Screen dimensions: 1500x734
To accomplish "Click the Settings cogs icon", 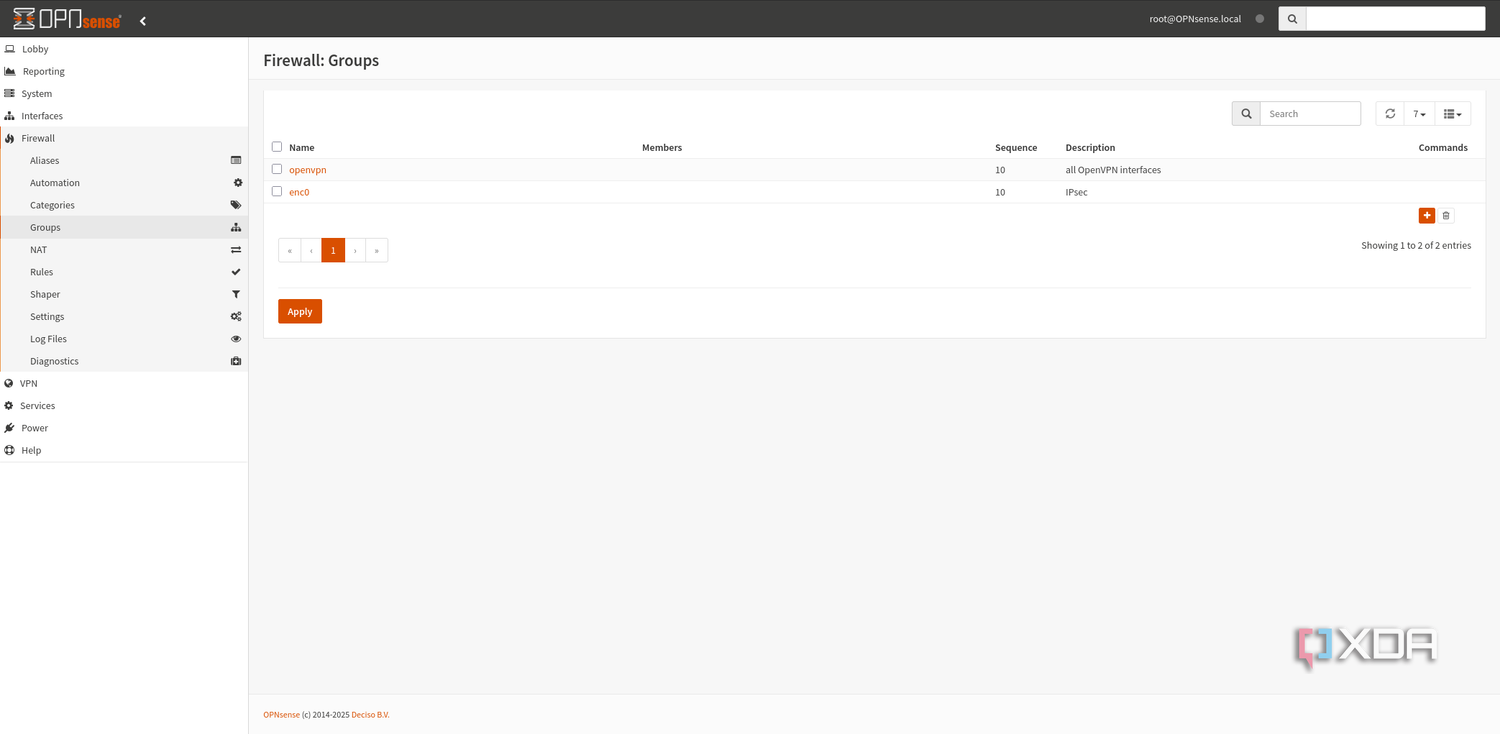I will click(236, 316).
